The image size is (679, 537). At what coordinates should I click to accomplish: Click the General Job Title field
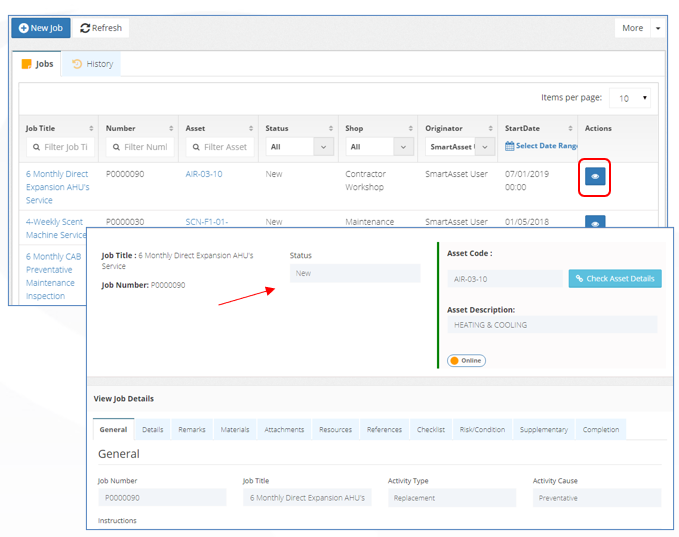coord(307,498)
